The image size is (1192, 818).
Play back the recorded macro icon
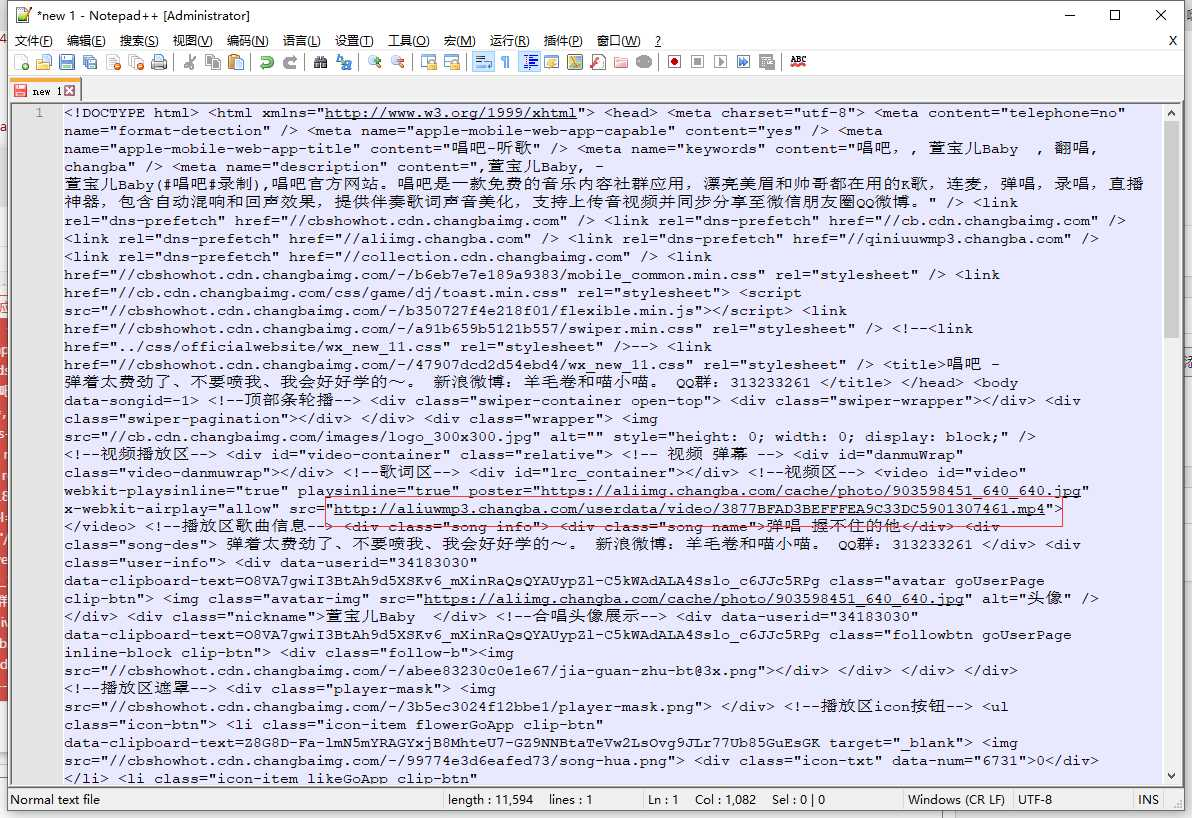pos(721,62)
